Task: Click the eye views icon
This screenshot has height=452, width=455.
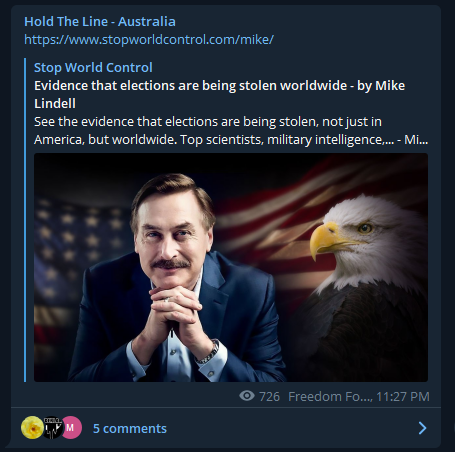Action: tap(247, 396)
